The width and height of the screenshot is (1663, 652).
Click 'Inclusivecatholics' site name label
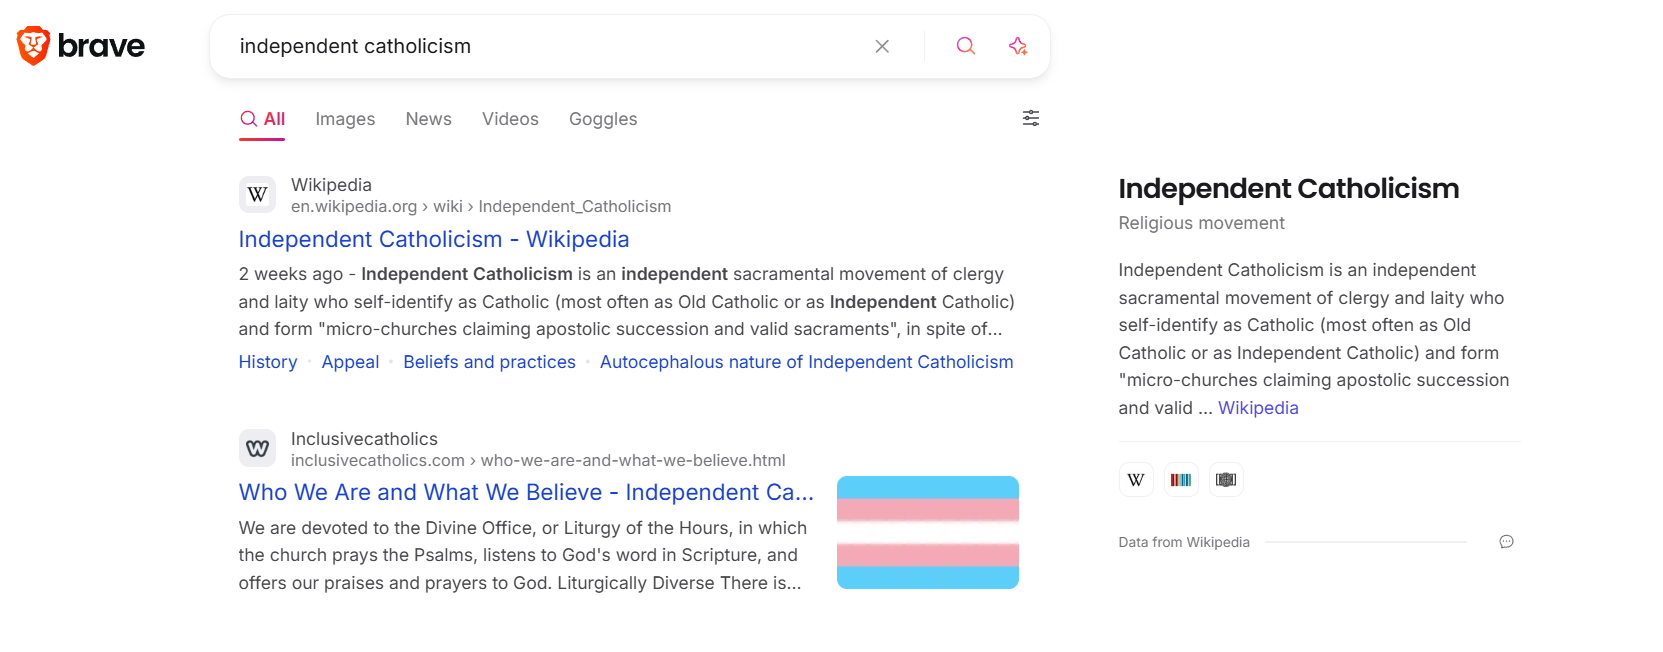(x=364, y=439)
